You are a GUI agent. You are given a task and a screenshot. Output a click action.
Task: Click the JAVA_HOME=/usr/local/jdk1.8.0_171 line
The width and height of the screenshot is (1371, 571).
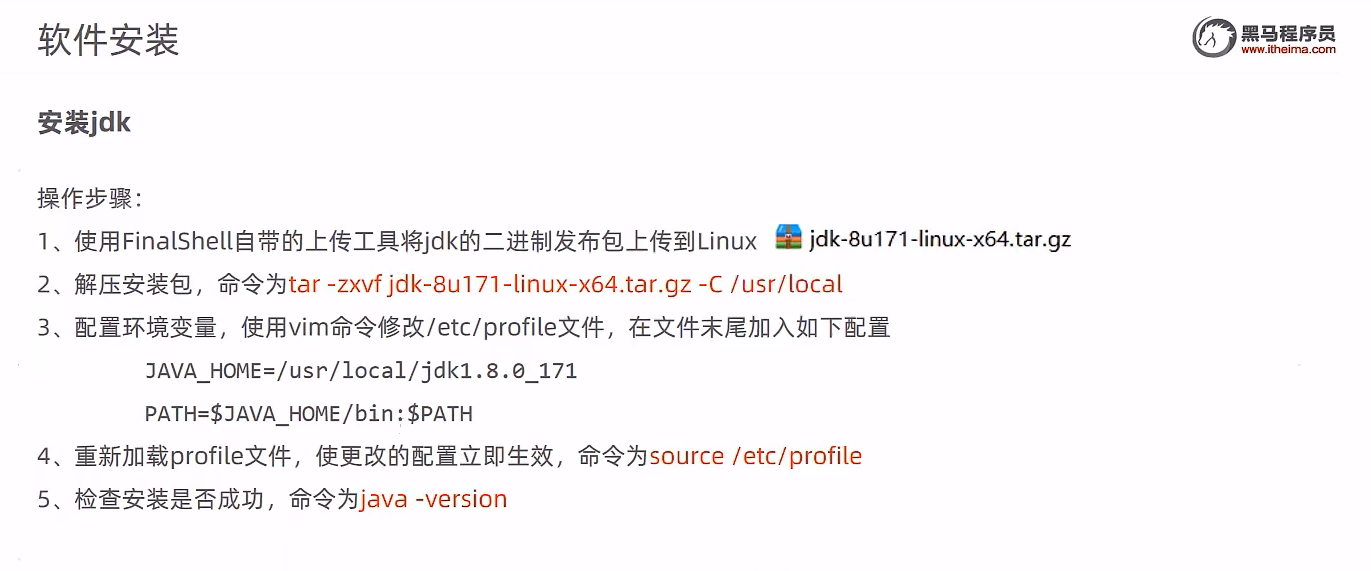click(x=361, y=371)
